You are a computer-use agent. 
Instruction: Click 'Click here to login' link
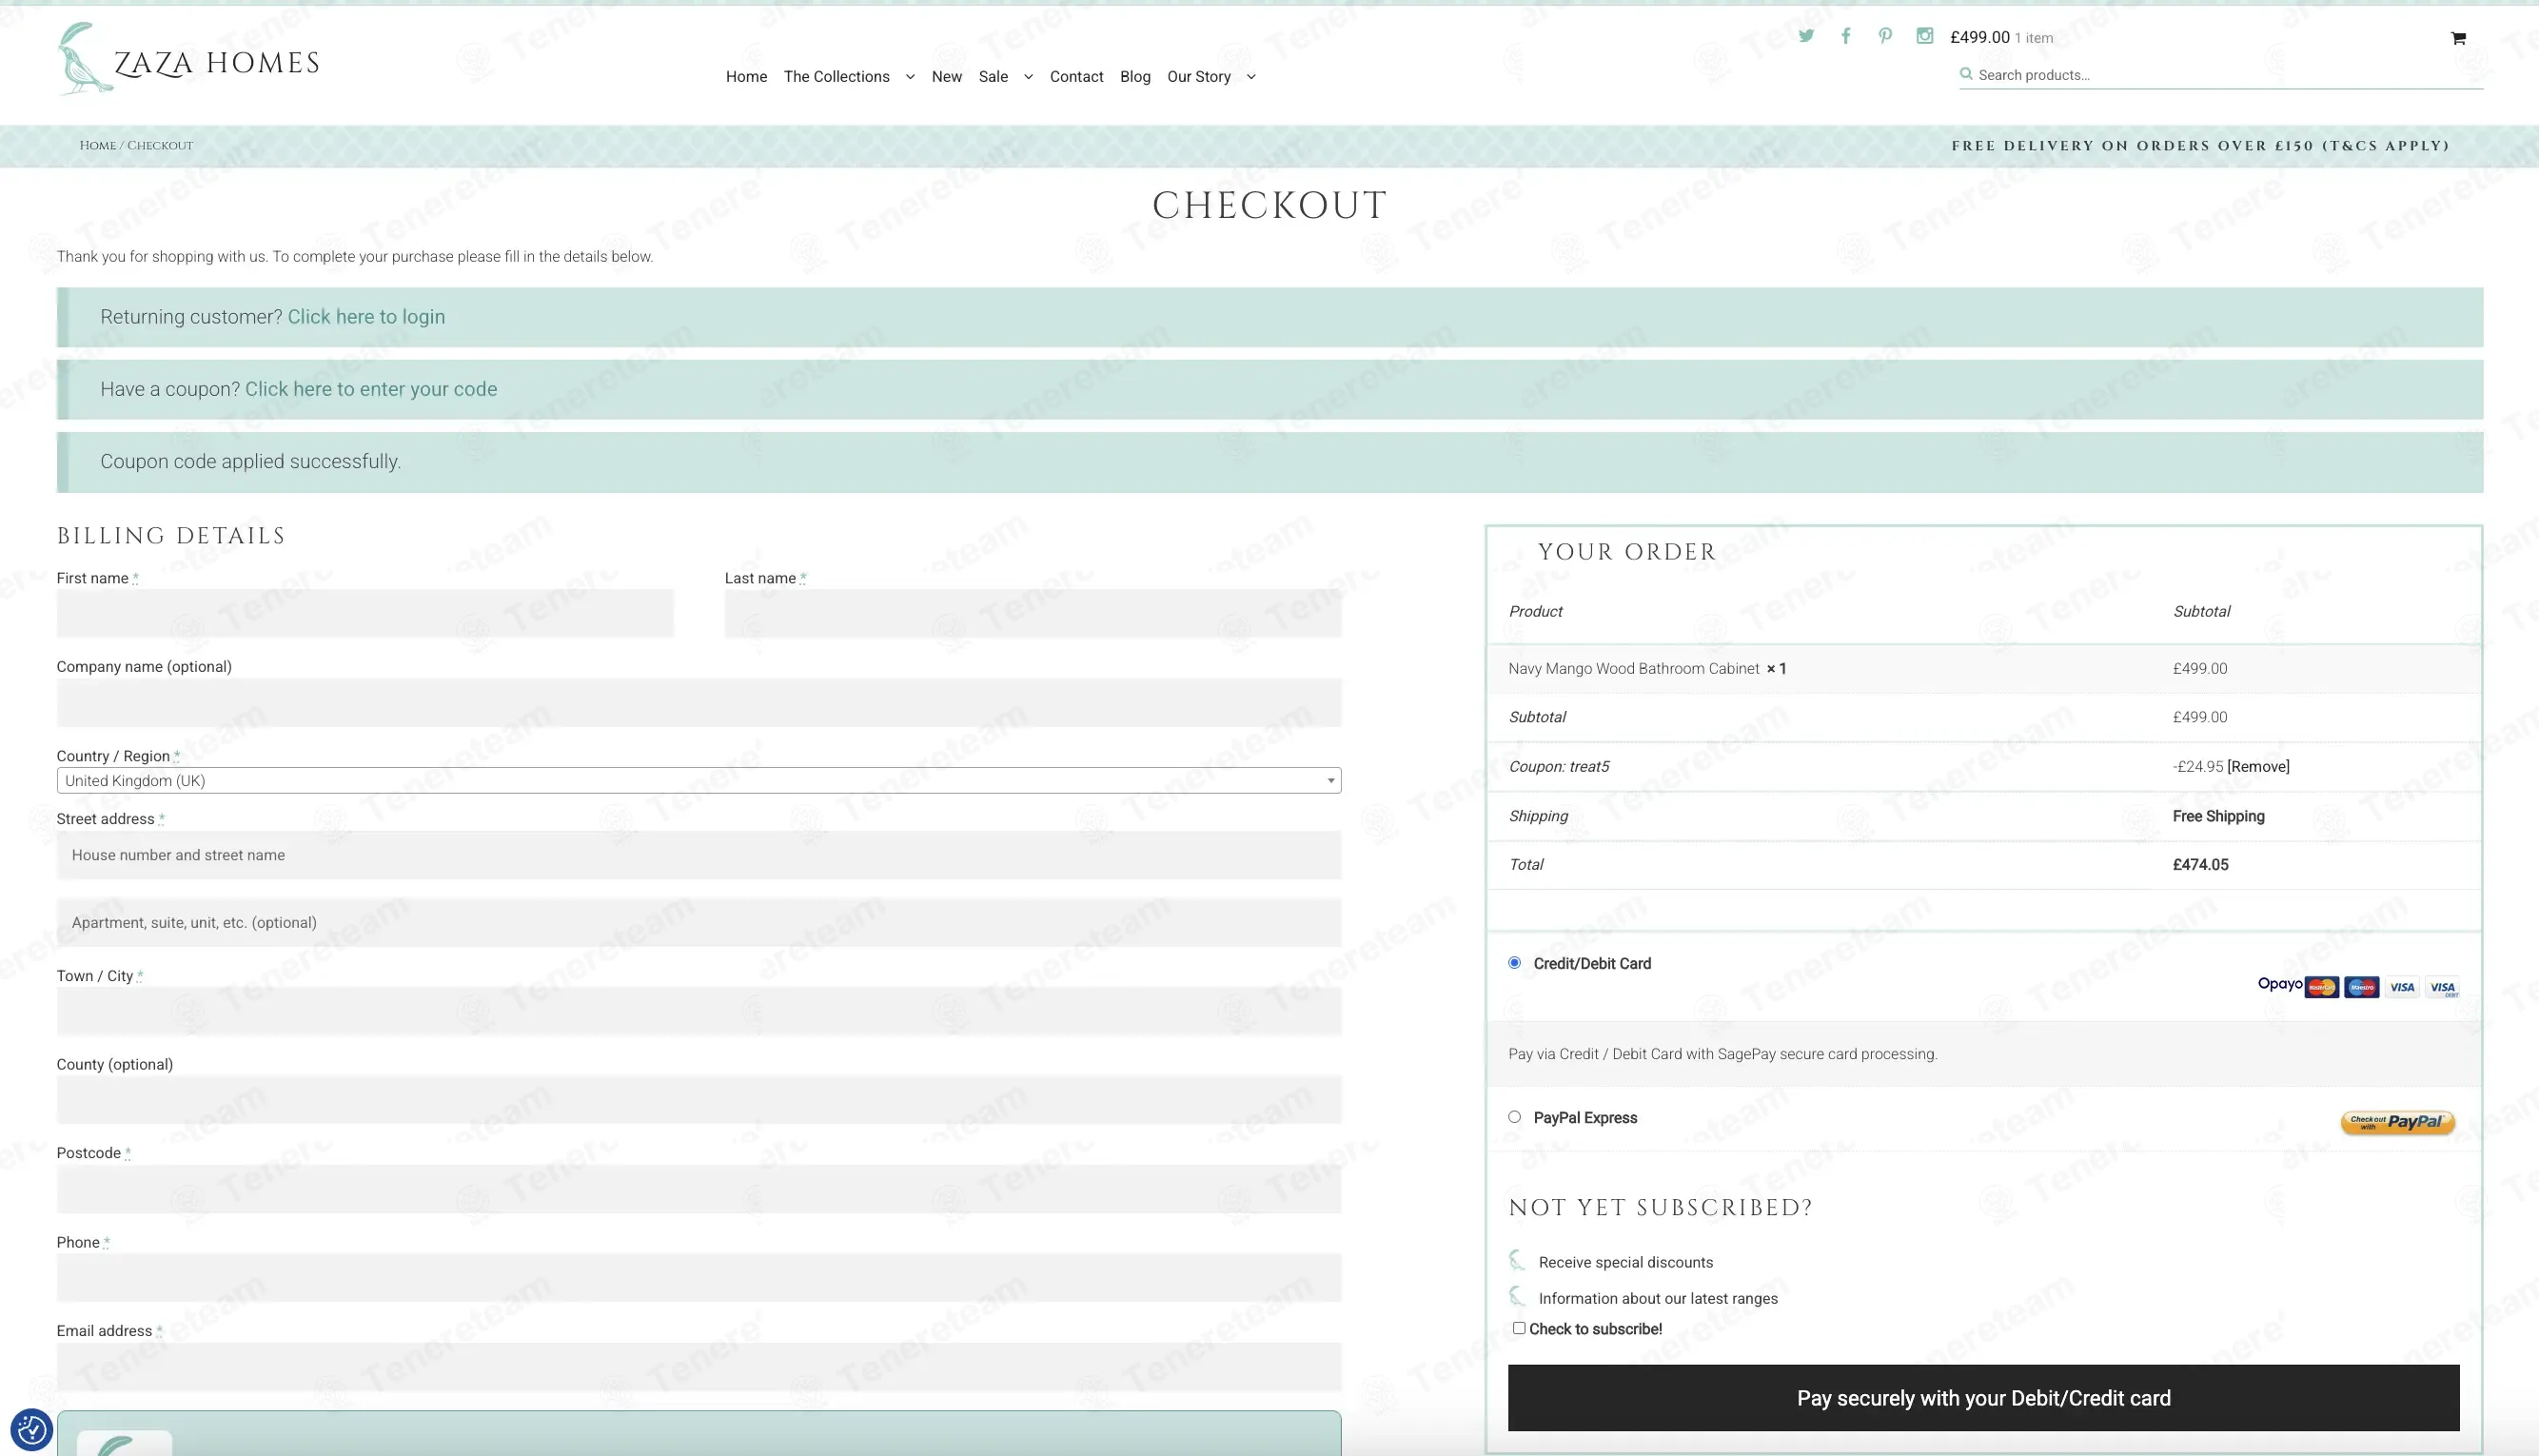[x=366, y=317]
